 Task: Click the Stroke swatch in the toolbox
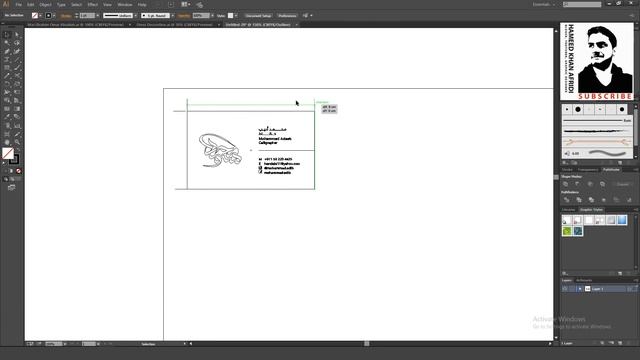[x=15, y=160]
